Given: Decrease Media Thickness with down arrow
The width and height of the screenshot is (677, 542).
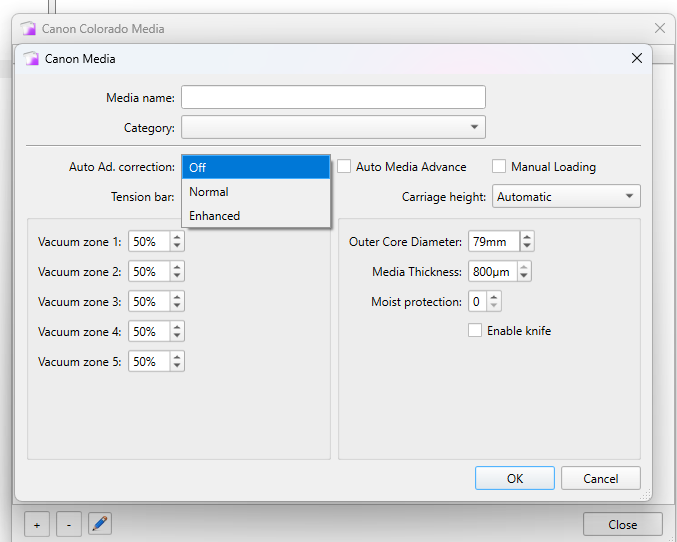Looking at the screenshot, I should pos(524,276).
